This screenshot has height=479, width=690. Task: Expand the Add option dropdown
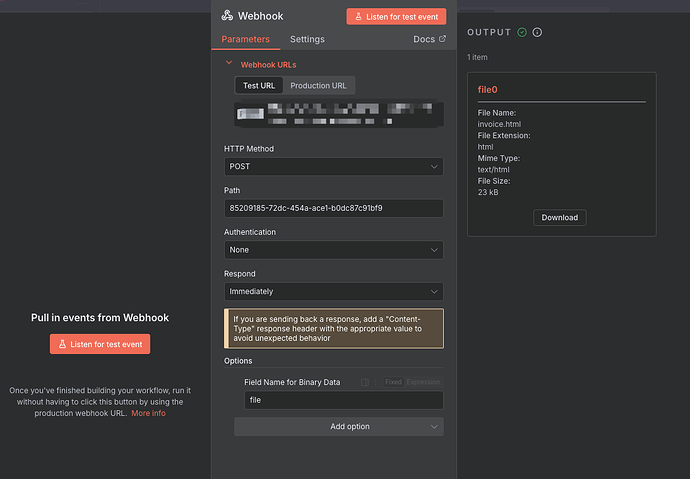tap(338, 426)
